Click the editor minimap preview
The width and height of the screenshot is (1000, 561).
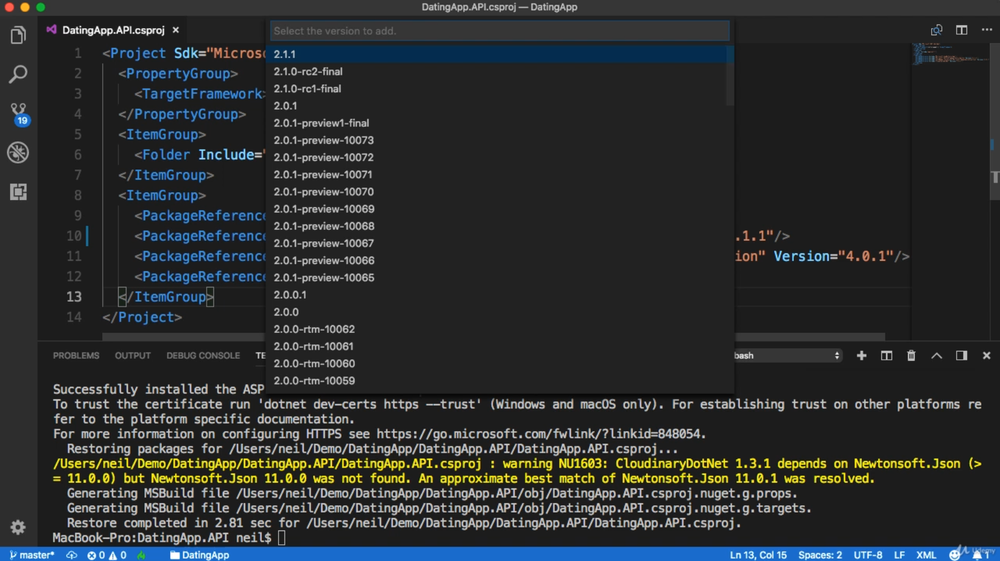[950, 54]
